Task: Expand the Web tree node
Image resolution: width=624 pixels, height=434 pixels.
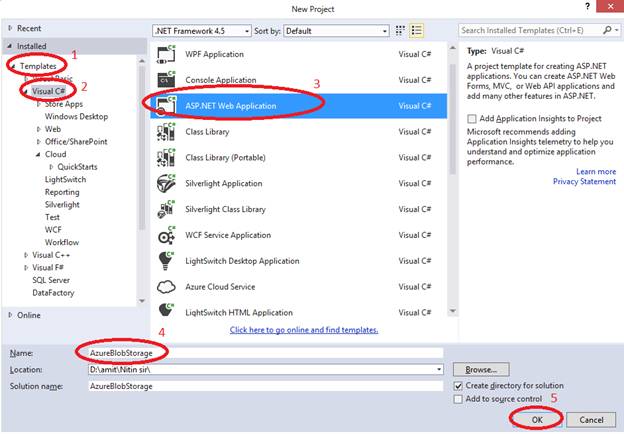Action: click(x=39, y=129)
